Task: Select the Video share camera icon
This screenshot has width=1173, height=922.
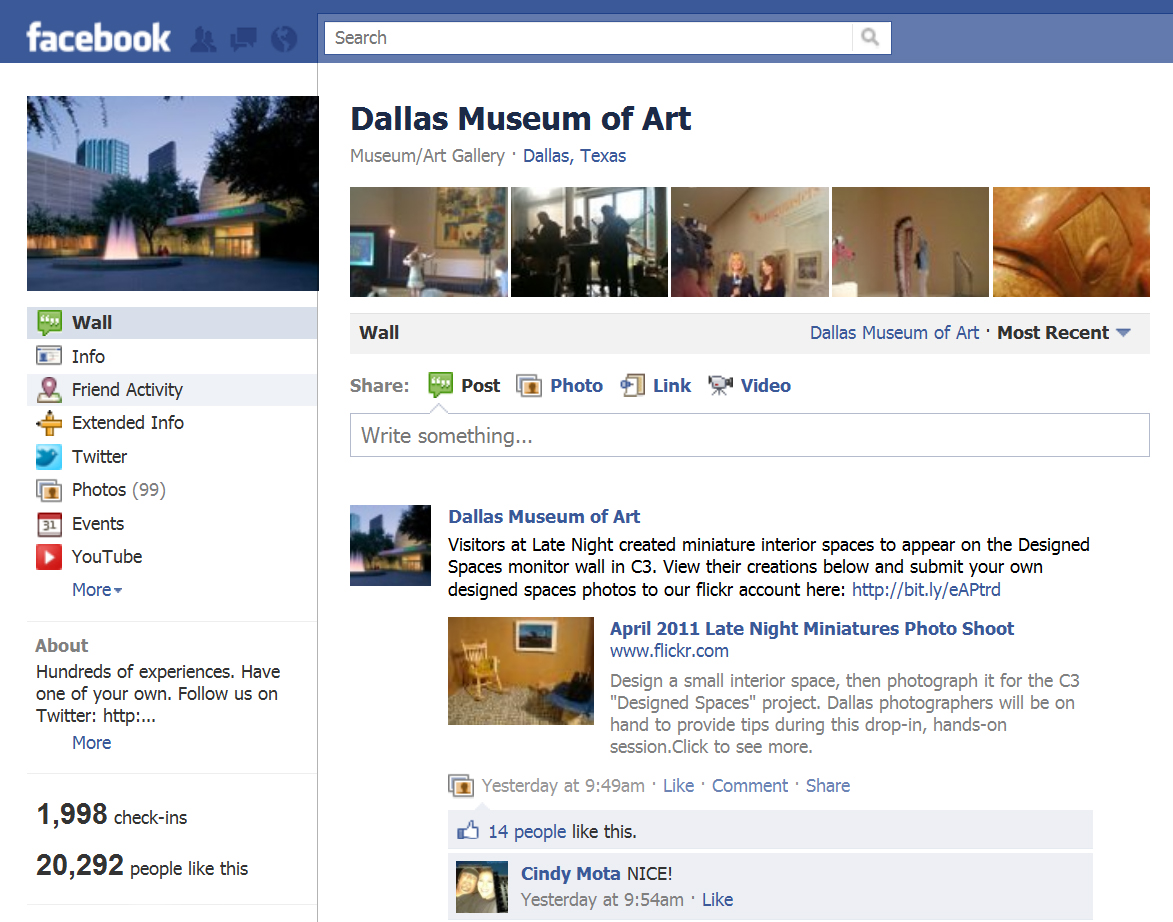Action: click(720, 385)
